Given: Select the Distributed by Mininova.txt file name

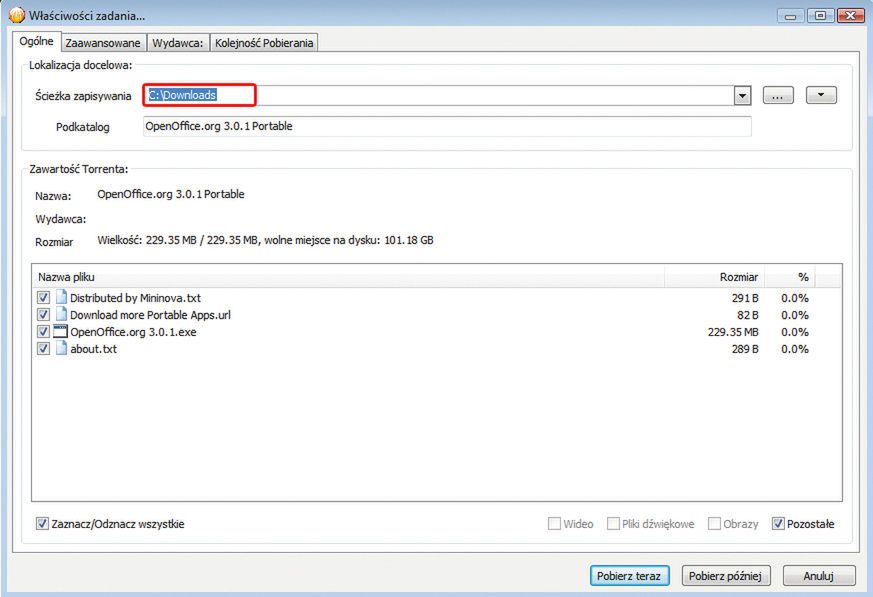Looking at the screenshot, I should [135, 298].
